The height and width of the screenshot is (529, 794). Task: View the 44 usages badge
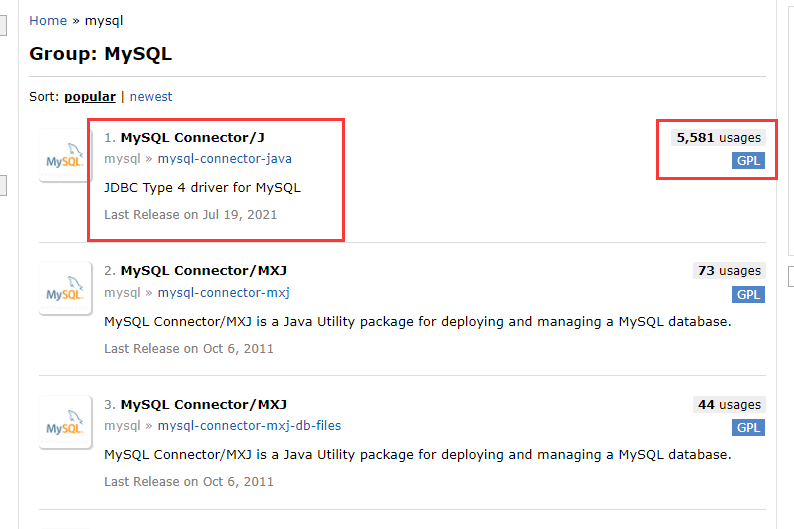click(x=728, y=405)
